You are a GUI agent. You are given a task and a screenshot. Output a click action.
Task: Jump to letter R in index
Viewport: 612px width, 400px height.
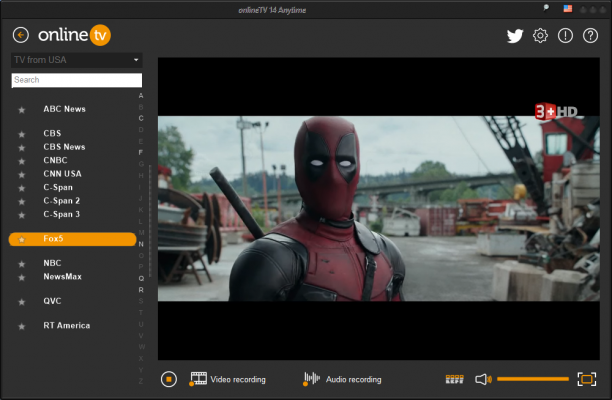pos(141,290)
